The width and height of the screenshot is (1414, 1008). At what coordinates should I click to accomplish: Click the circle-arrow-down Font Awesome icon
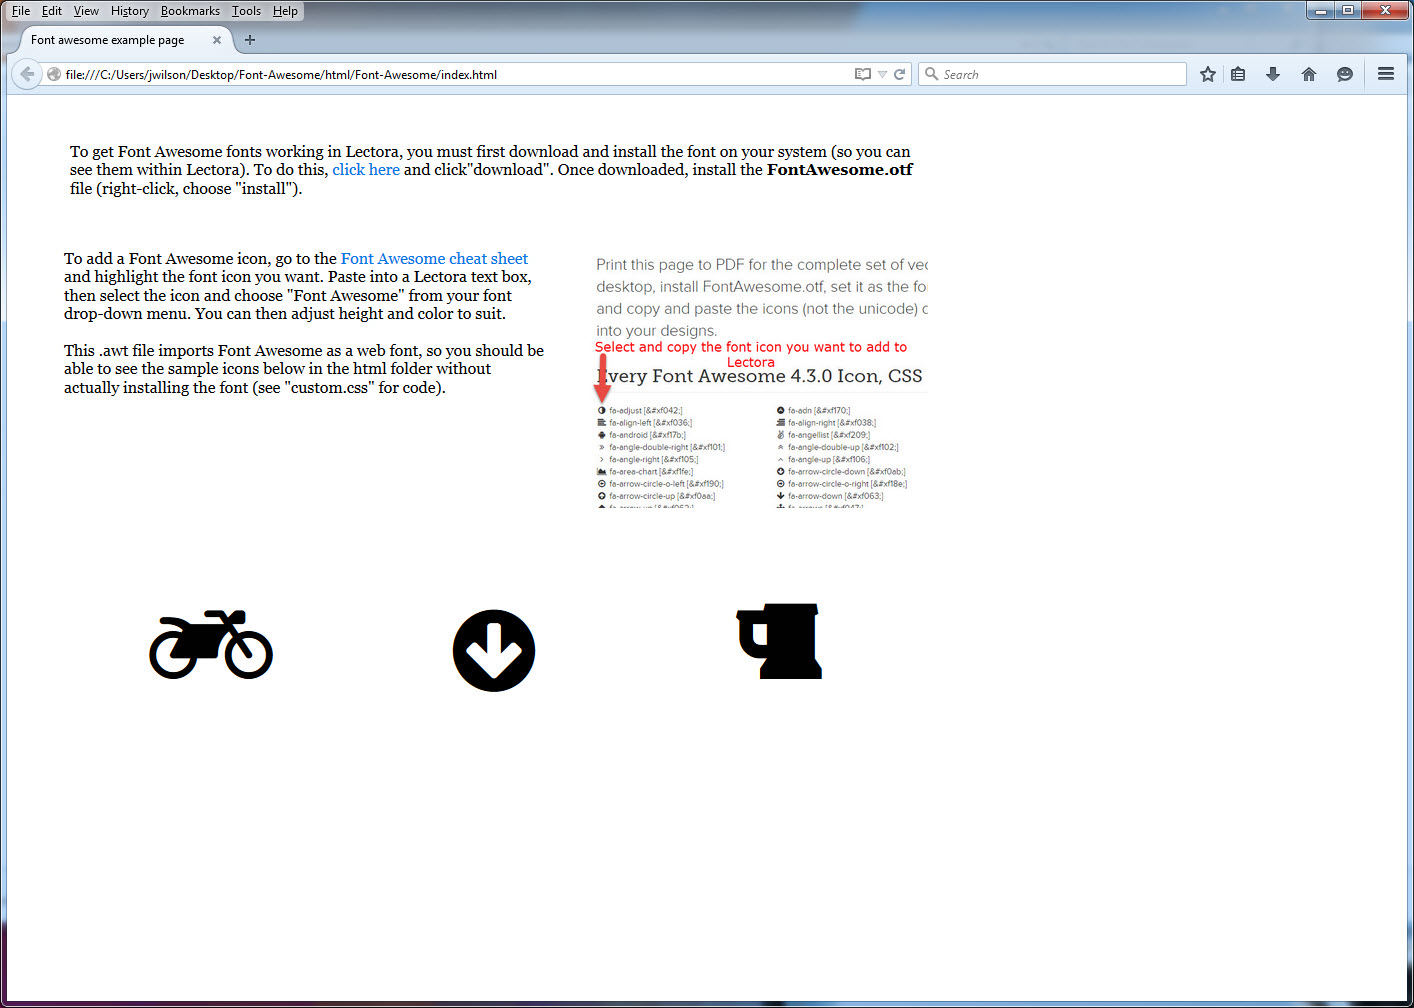pyautogui.click(x=494, y=650)
